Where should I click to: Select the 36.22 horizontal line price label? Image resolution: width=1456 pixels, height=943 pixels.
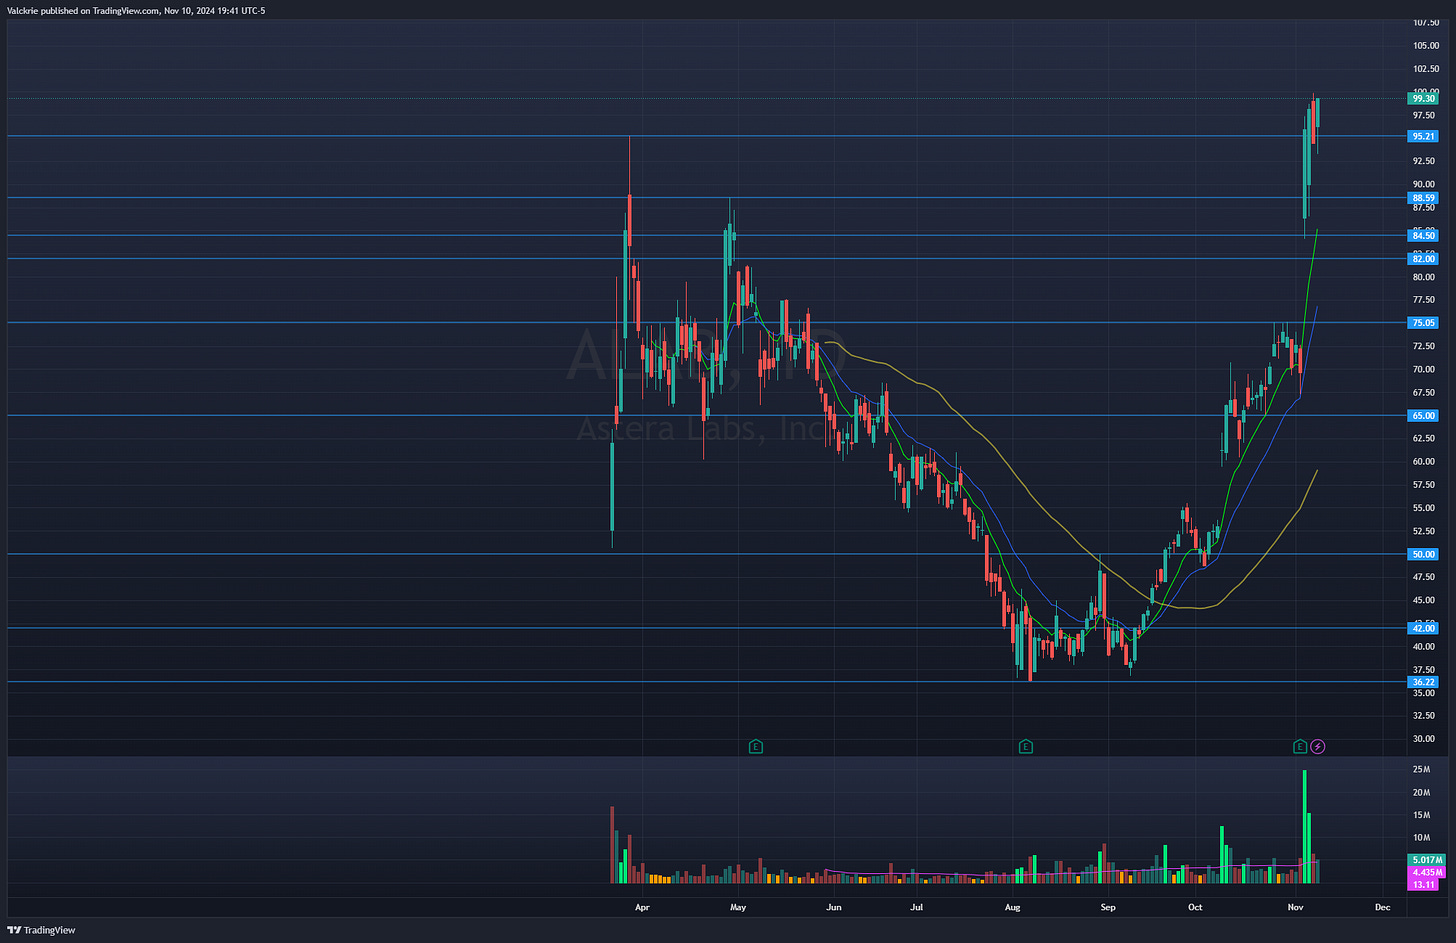click(x=1422, y=682)
